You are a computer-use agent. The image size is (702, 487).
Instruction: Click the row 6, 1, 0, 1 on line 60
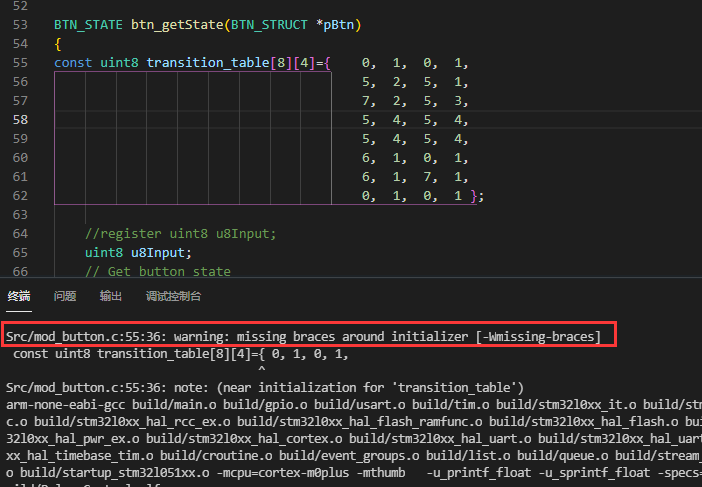coord(415,158)
